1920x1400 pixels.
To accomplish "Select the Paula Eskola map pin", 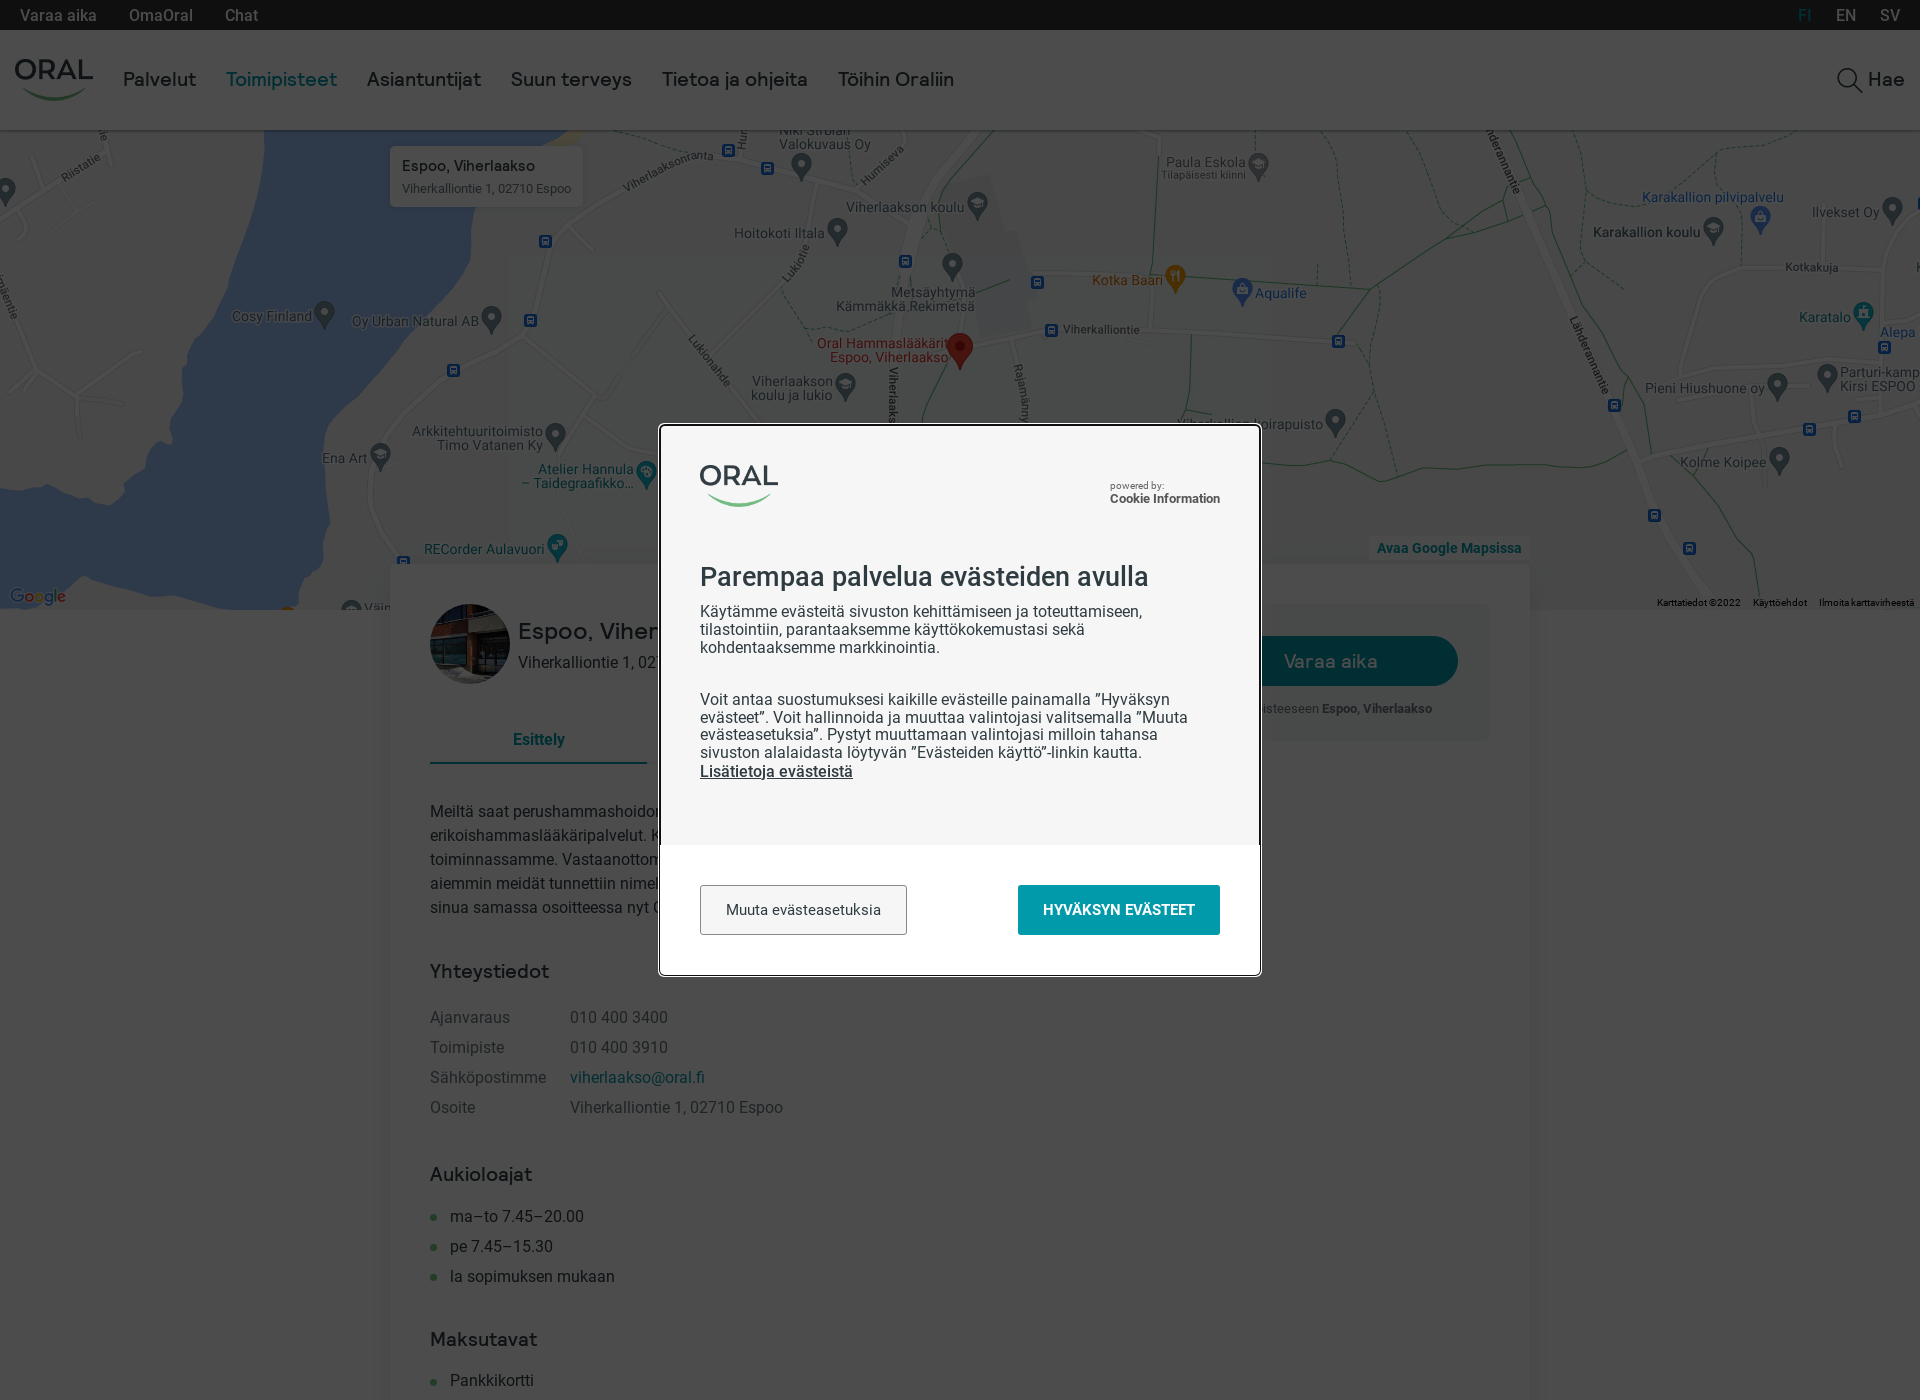I will click(1259, 165).
